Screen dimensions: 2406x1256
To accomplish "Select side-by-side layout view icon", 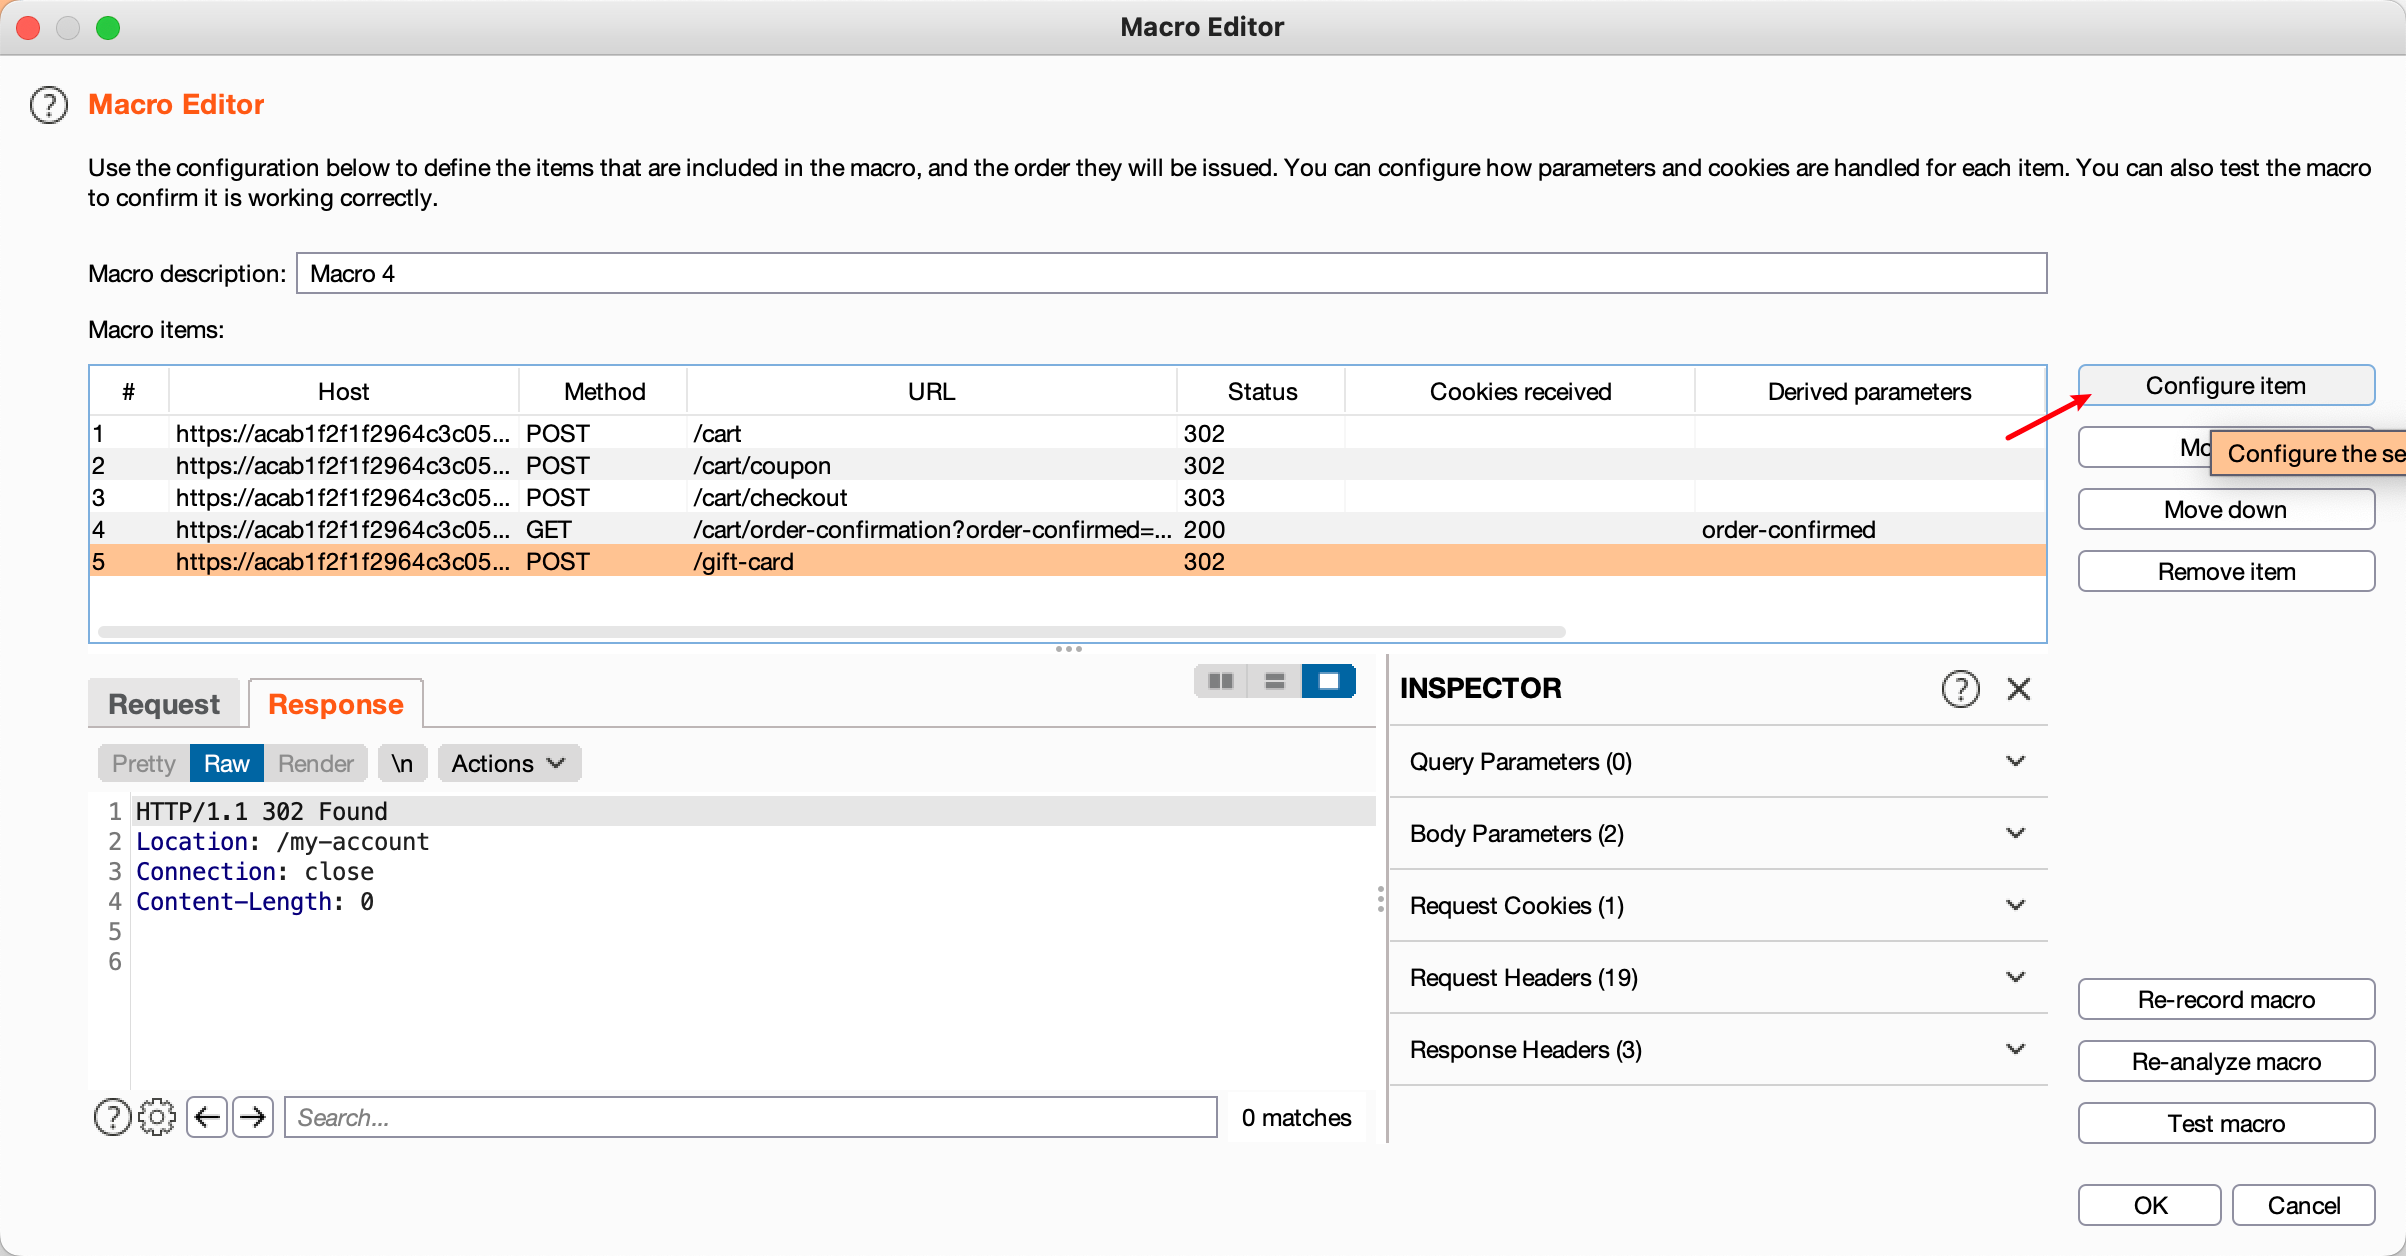I will point(1221,681).
